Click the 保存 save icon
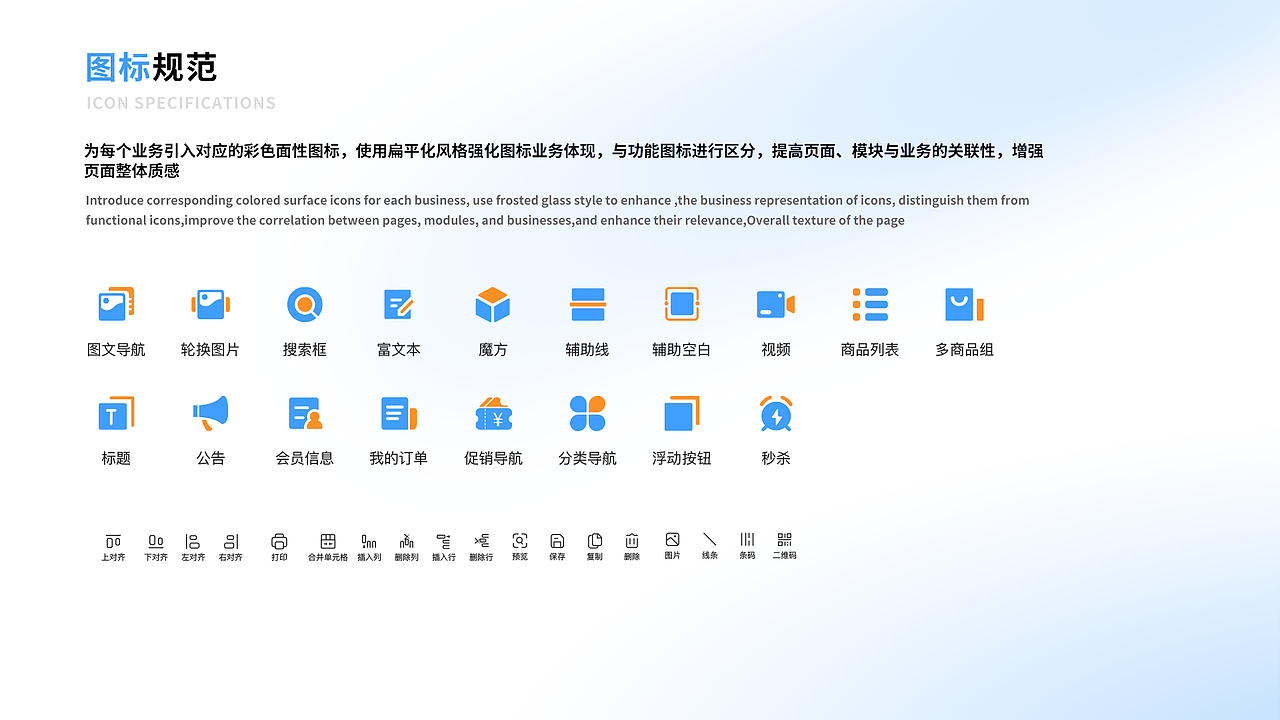Screen dimensions: 1280x720 coord(557,540)
